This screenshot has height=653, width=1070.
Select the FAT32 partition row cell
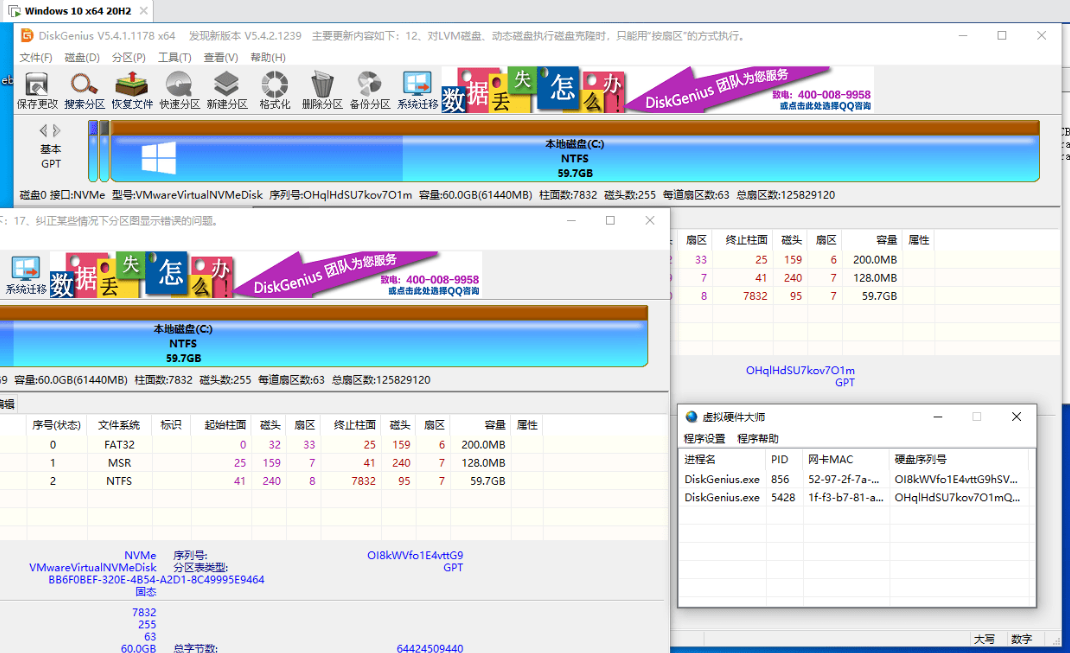point(119,445)
